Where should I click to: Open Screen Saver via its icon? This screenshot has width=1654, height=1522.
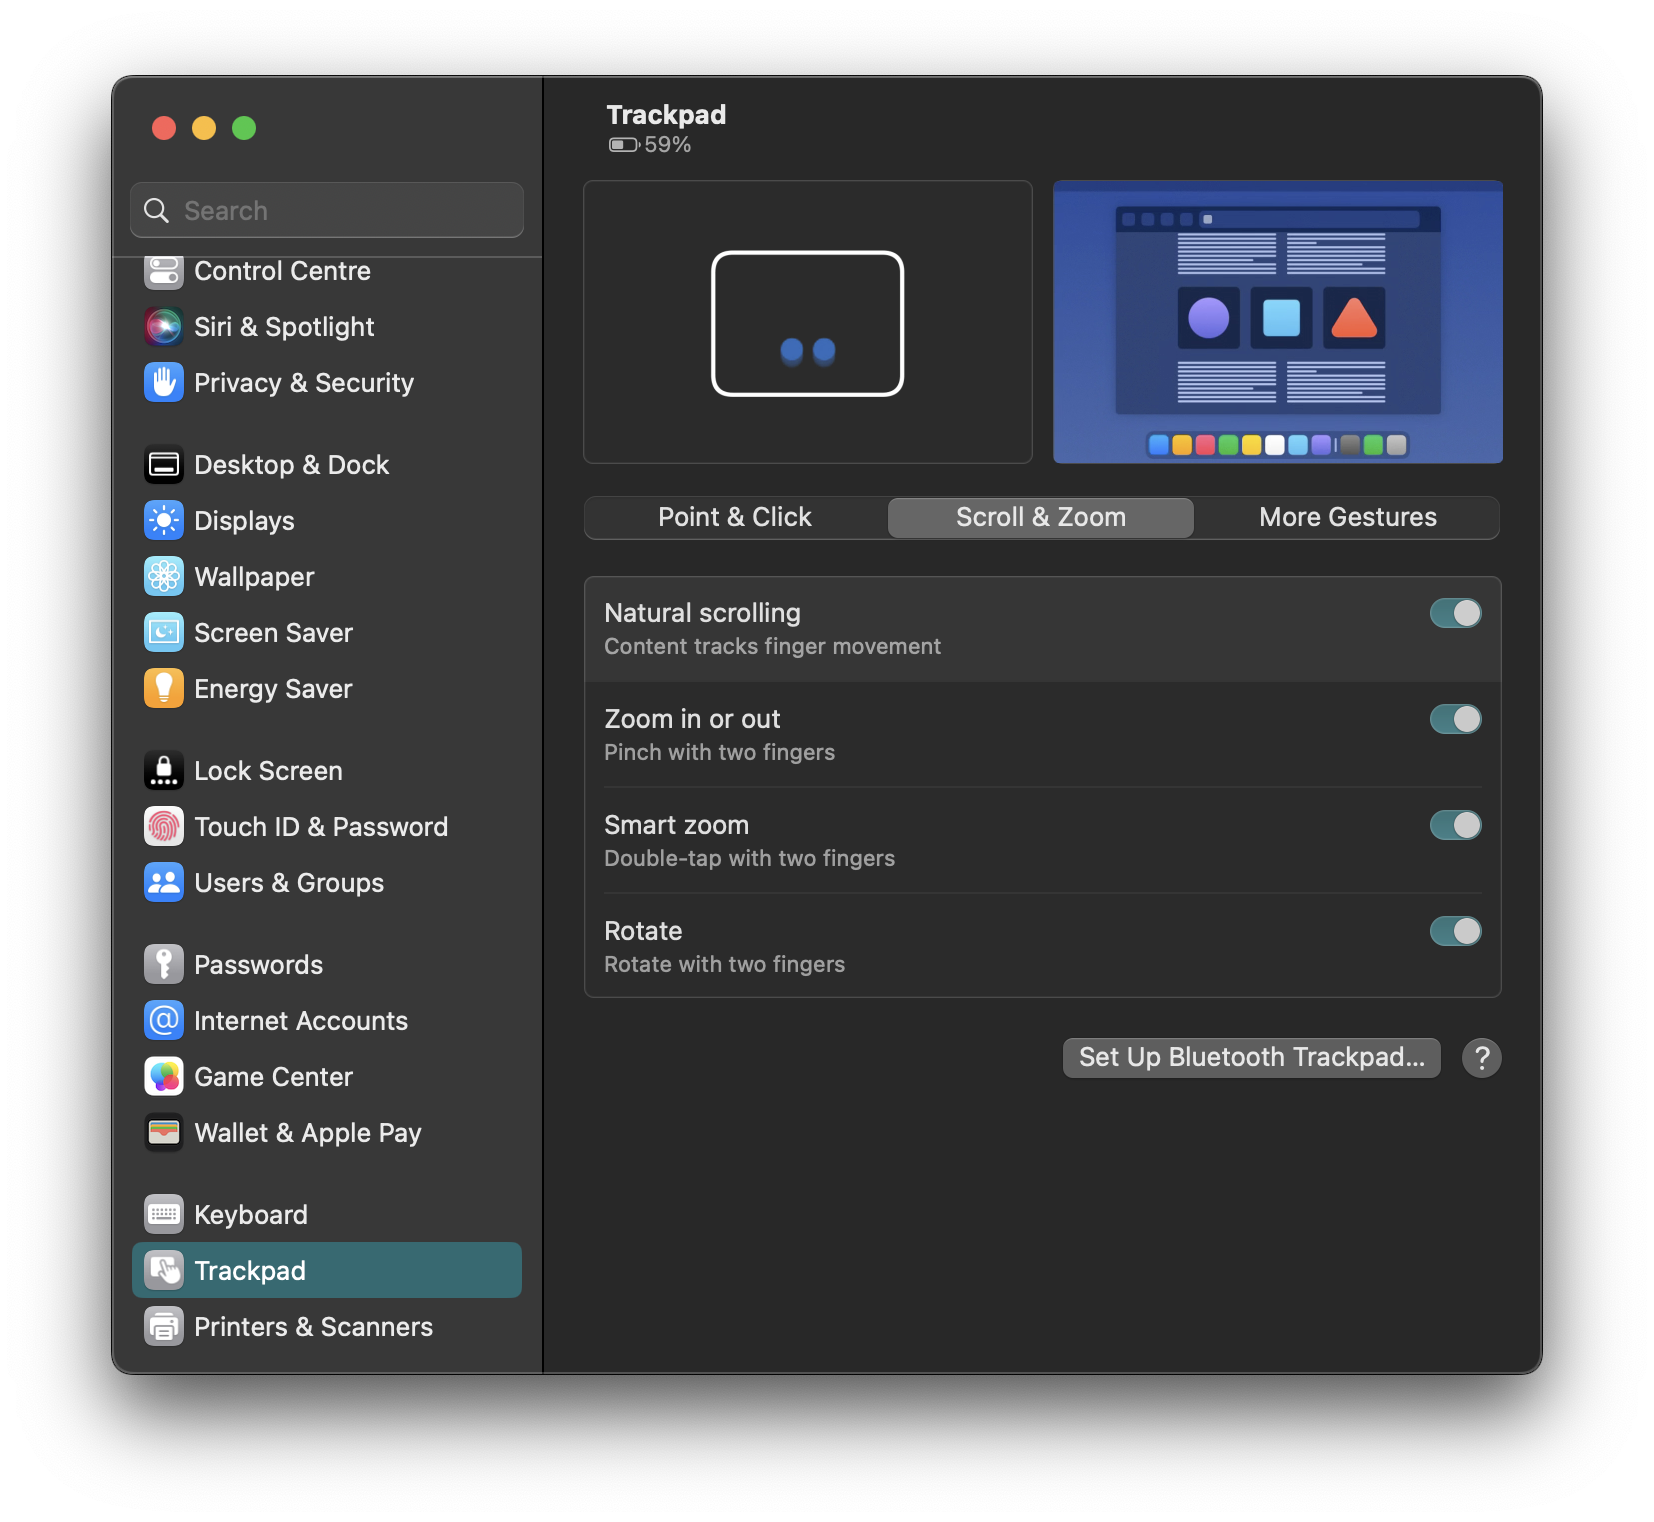tap(164, 633)
